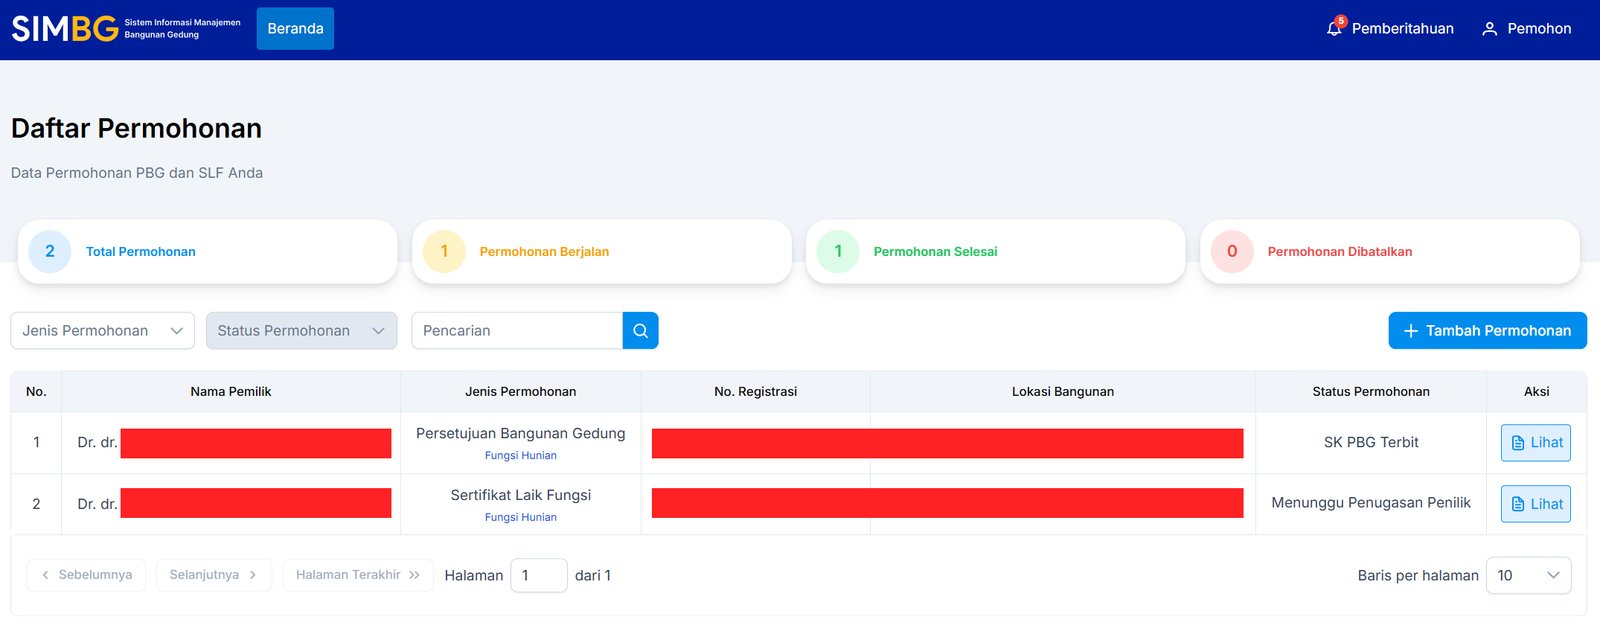The width and height of the screenshot is (1600, 628).
Task: Open notifications bell icon
Action: click(x=1334, y=28)
